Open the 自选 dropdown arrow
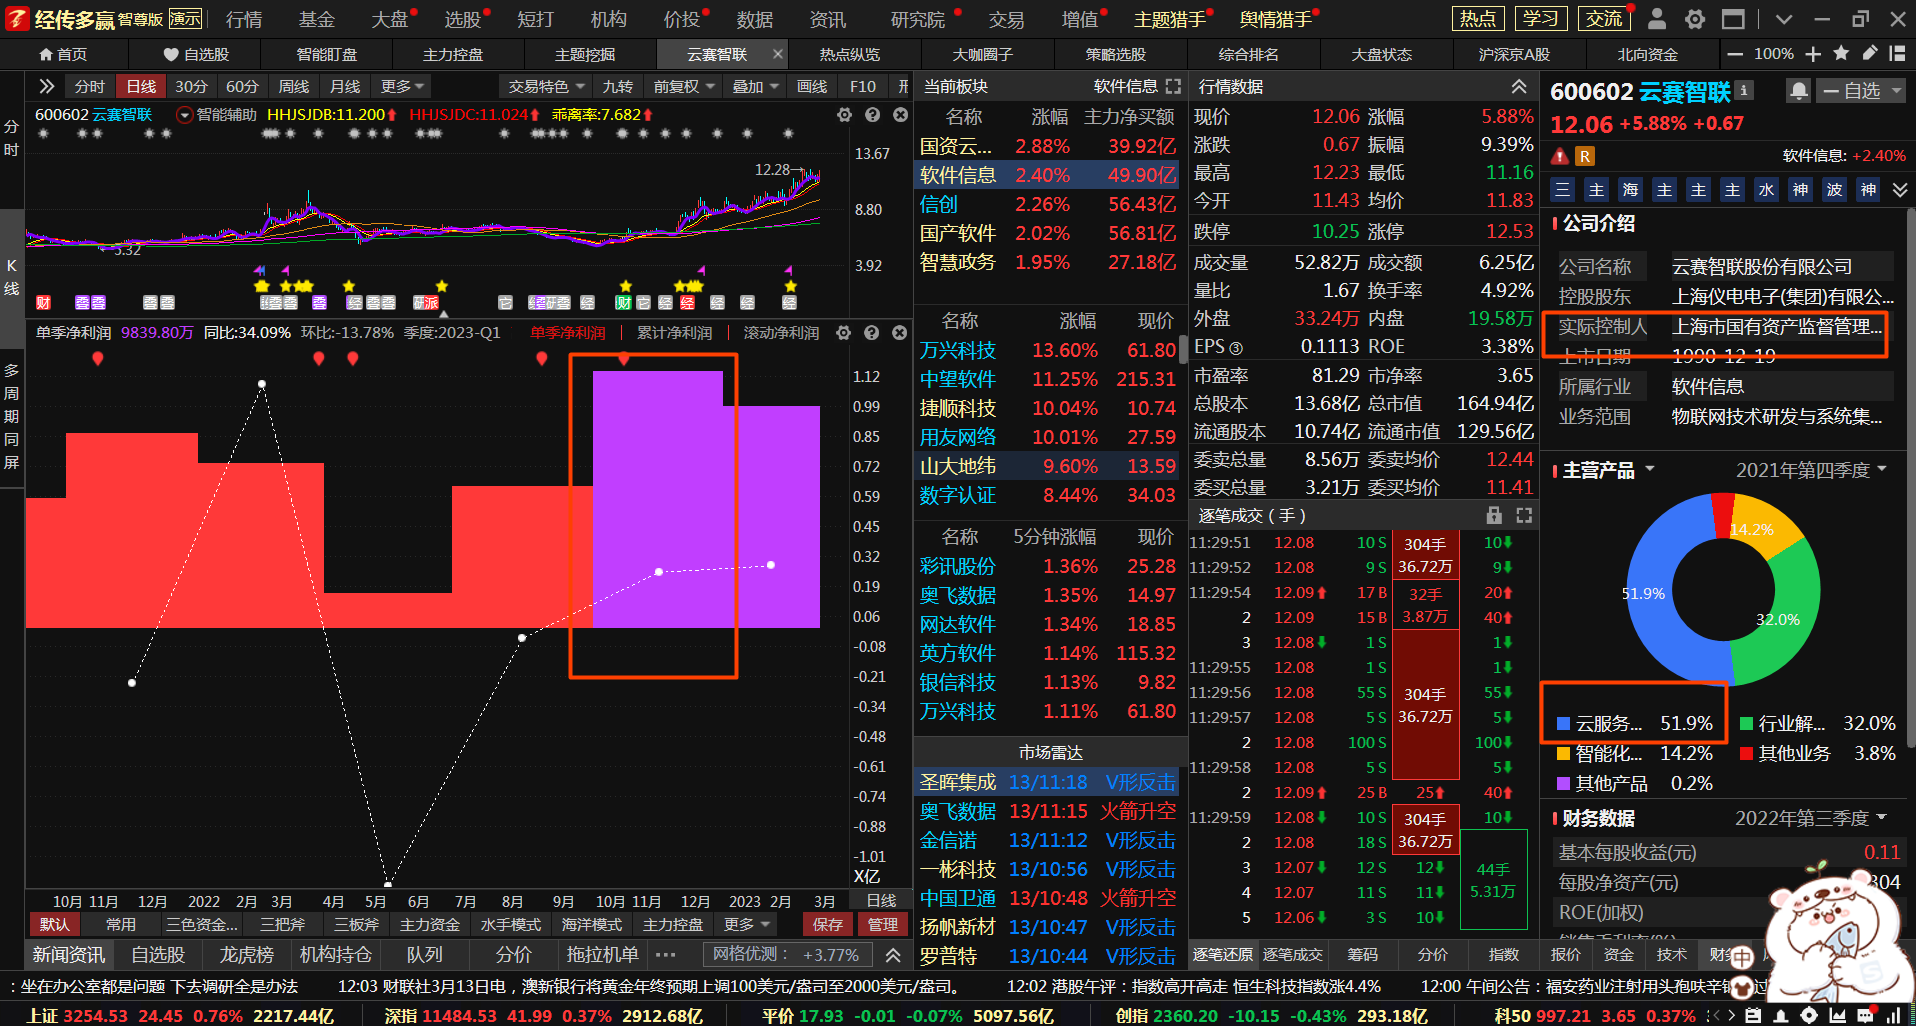Screen dimensions: 1916x1026 click(x=1896, y=91)
